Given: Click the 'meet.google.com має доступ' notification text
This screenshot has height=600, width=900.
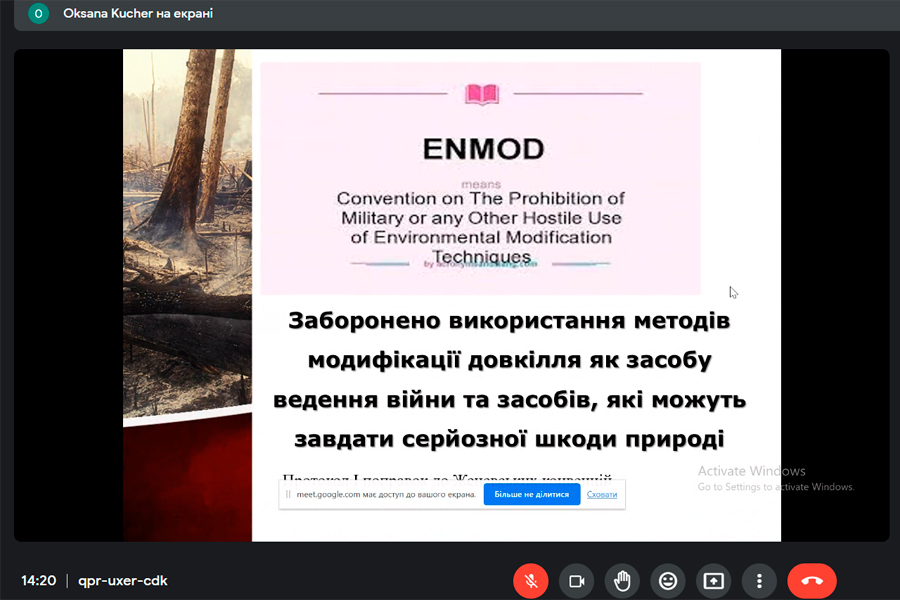Looking at the screenshot, I should [386, 494].
